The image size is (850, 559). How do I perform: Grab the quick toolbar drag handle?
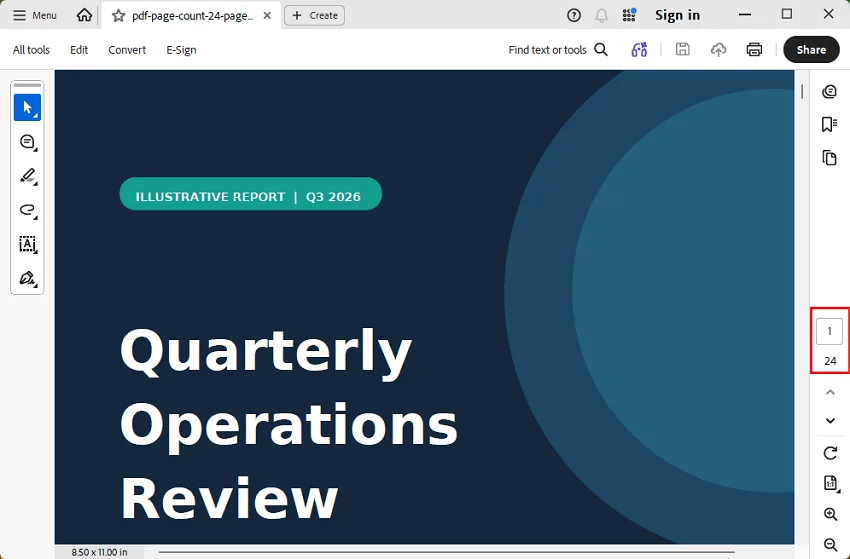tap(27, 85)
